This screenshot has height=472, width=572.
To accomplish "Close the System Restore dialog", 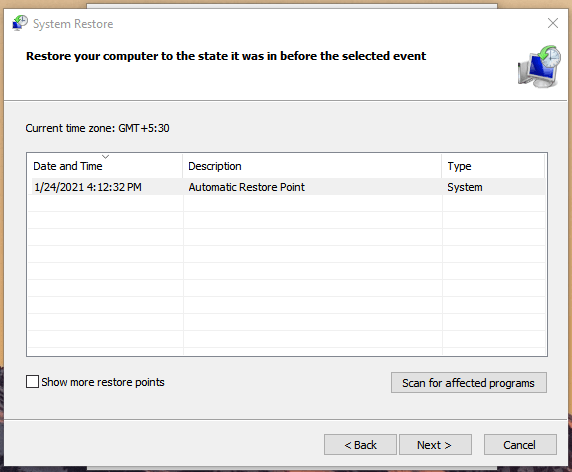I will (x=553, y=23).
